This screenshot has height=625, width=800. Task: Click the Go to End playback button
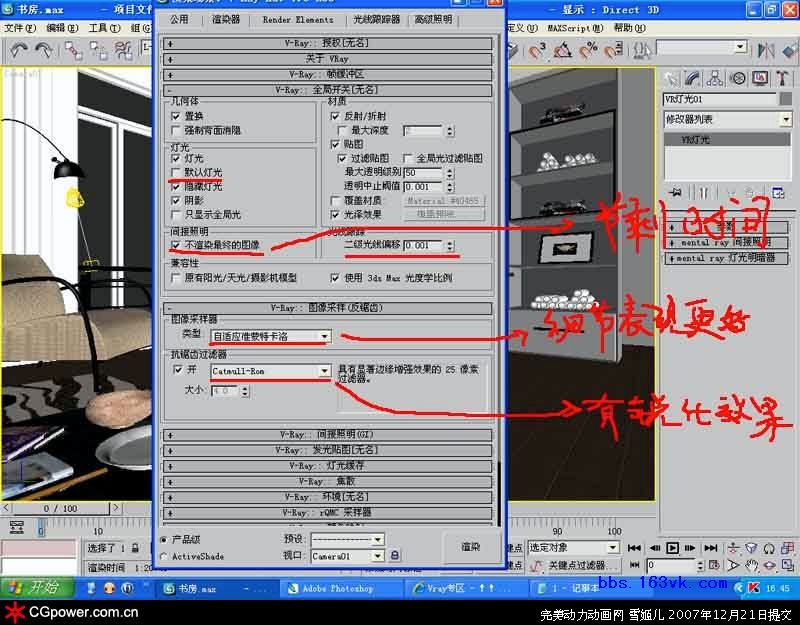(x=710, y=547)
